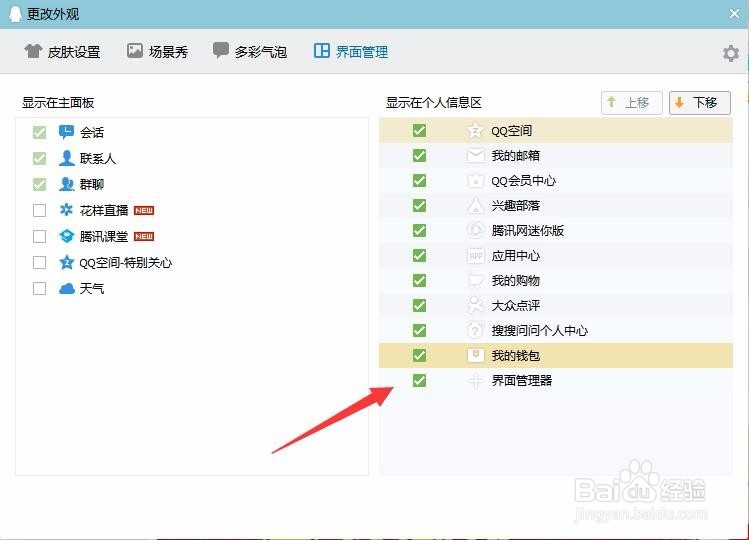Click the 会话 chat bubble icon

(x=66, y=132)
